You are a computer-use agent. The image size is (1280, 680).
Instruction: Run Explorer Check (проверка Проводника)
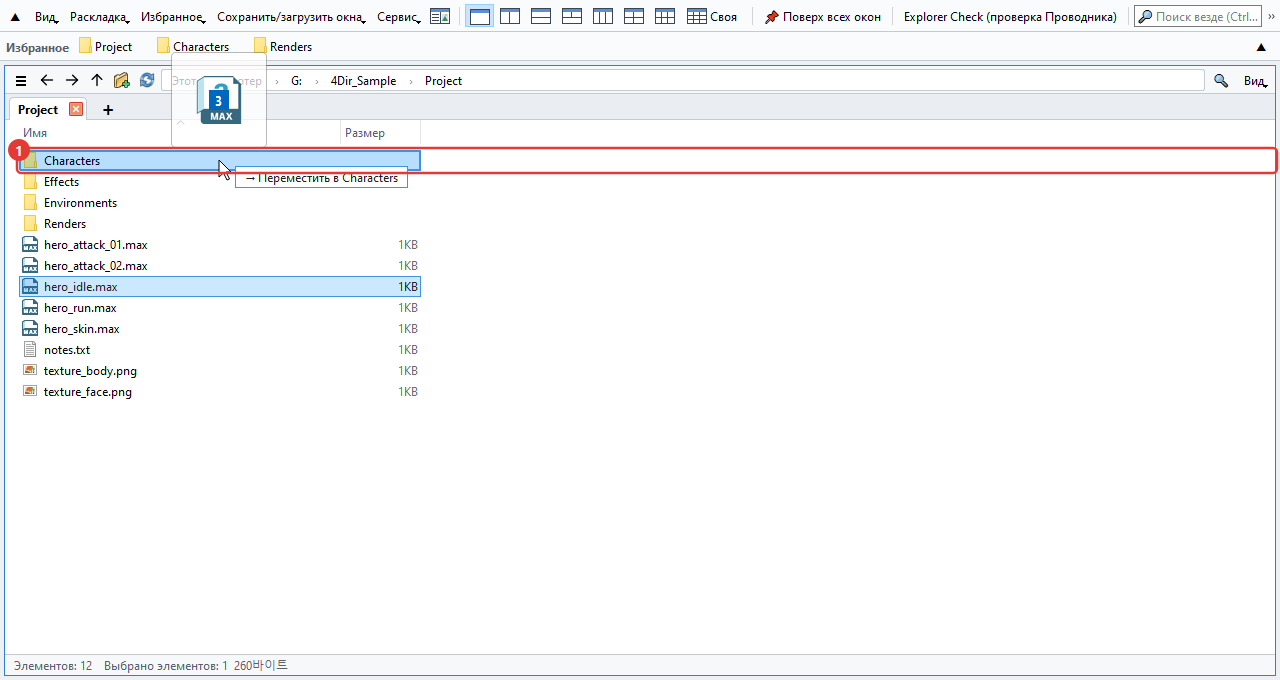[1010, 17]
